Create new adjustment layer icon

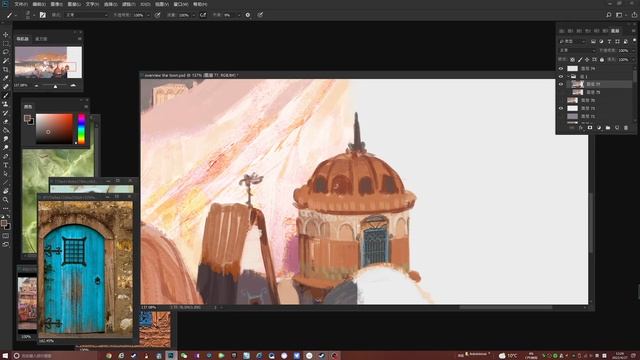[599, 128]
